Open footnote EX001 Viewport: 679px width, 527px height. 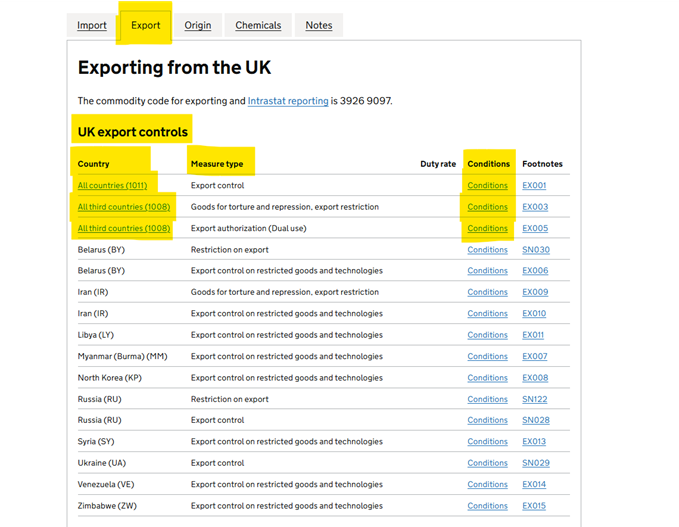click(534, 186)
